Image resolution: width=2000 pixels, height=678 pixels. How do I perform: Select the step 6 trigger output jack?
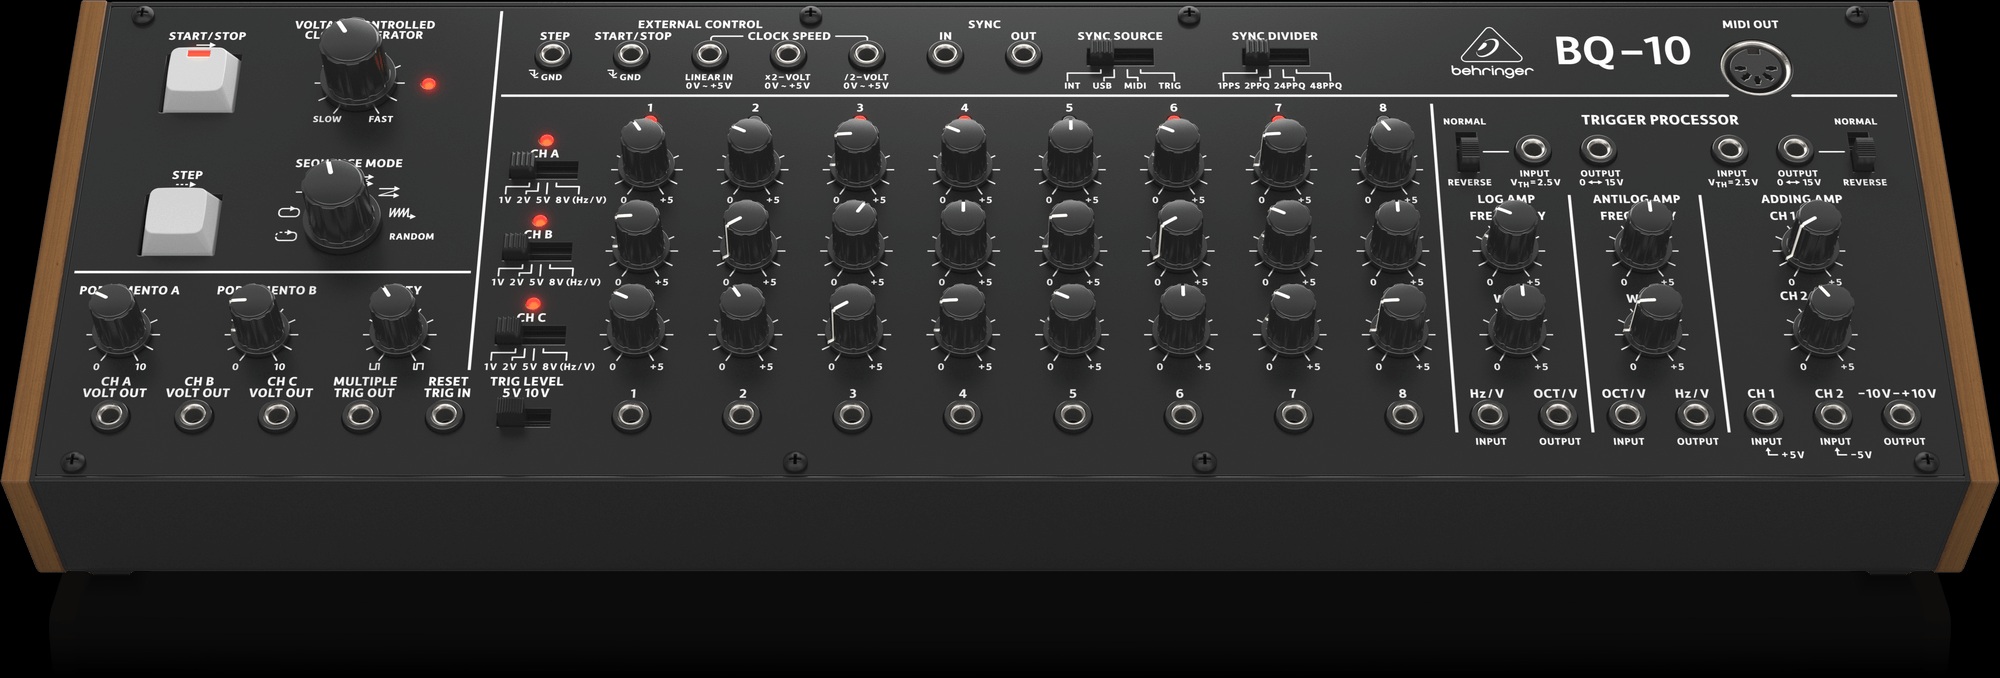pyautogui.click(x=1182, y=416)
